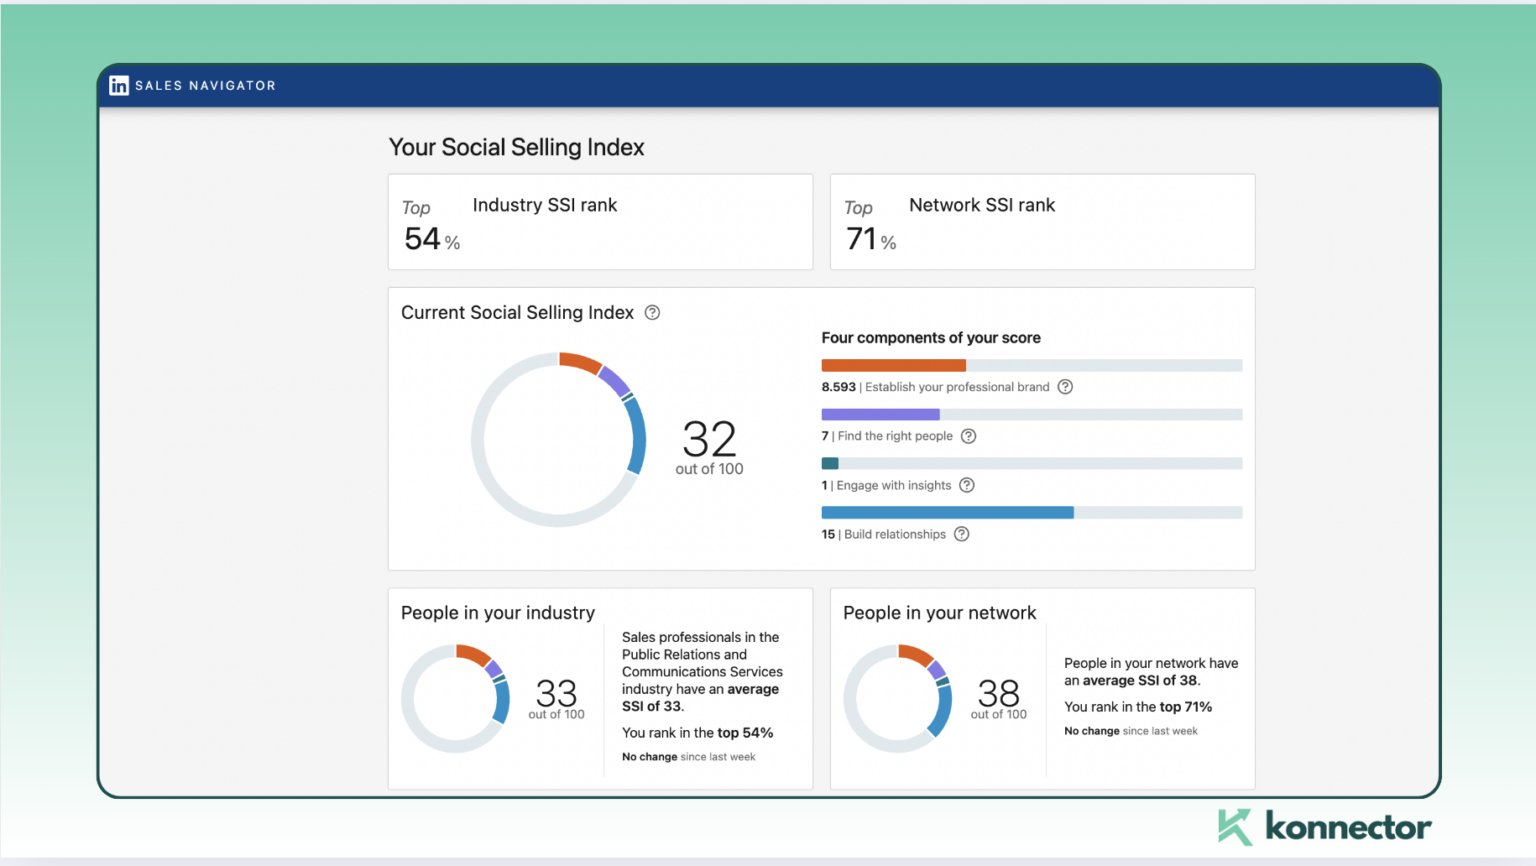Screen dimensions: 1536x866
Task: Click the 'You rank in the top 54%' text
Action: [698, 733]
